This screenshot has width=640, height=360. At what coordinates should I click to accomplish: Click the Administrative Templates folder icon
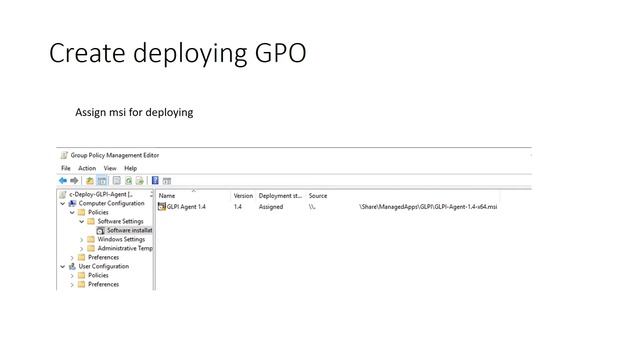pyautogui.click(x=91, y=248)
